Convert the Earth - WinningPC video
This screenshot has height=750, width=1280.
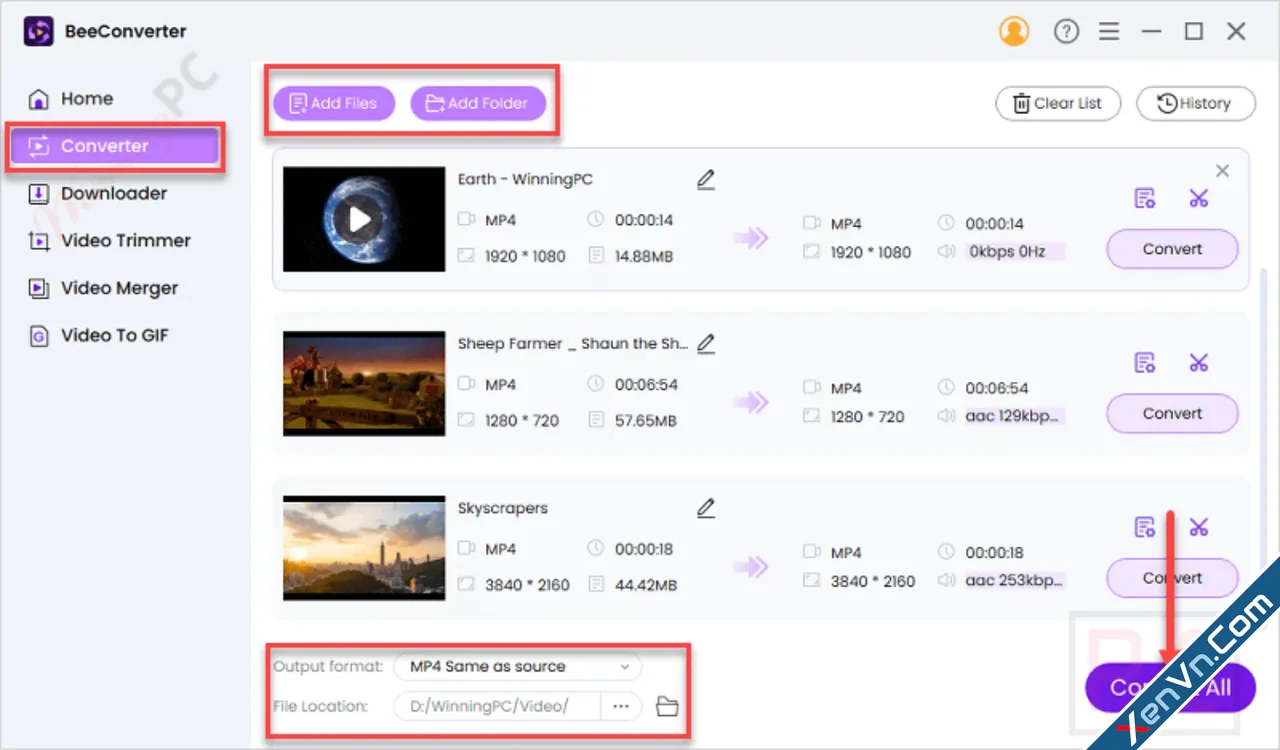click(1172, 249)
